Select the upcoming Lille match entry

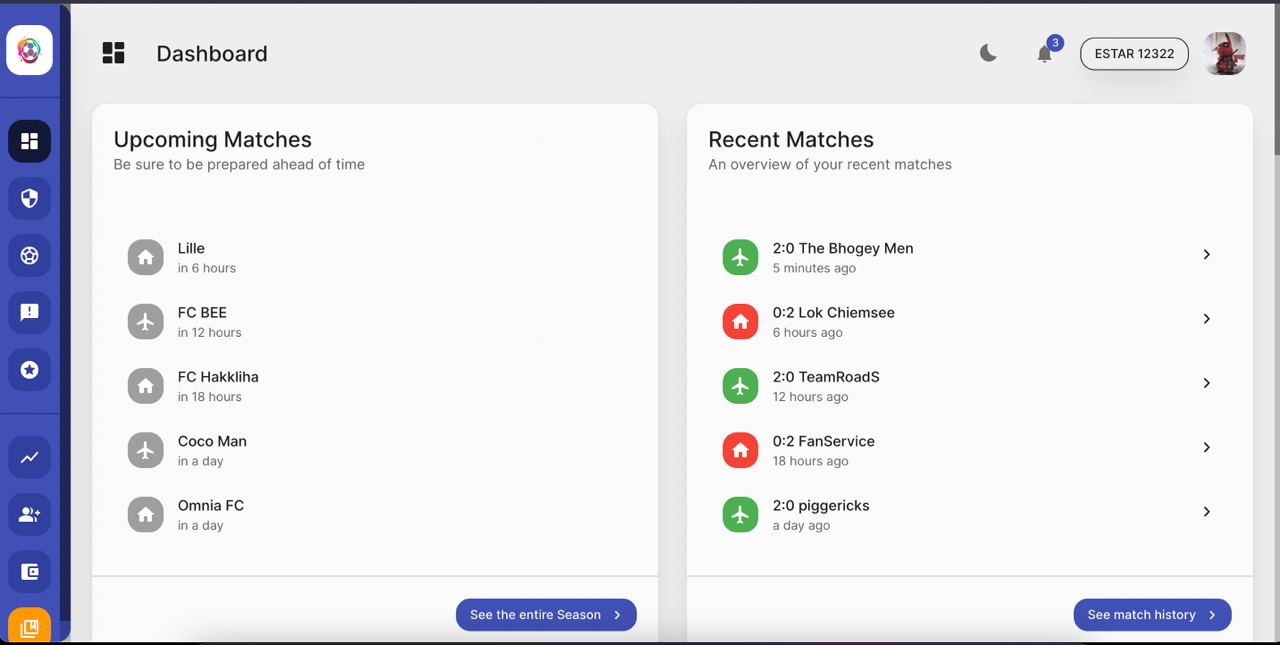point(191,257)
